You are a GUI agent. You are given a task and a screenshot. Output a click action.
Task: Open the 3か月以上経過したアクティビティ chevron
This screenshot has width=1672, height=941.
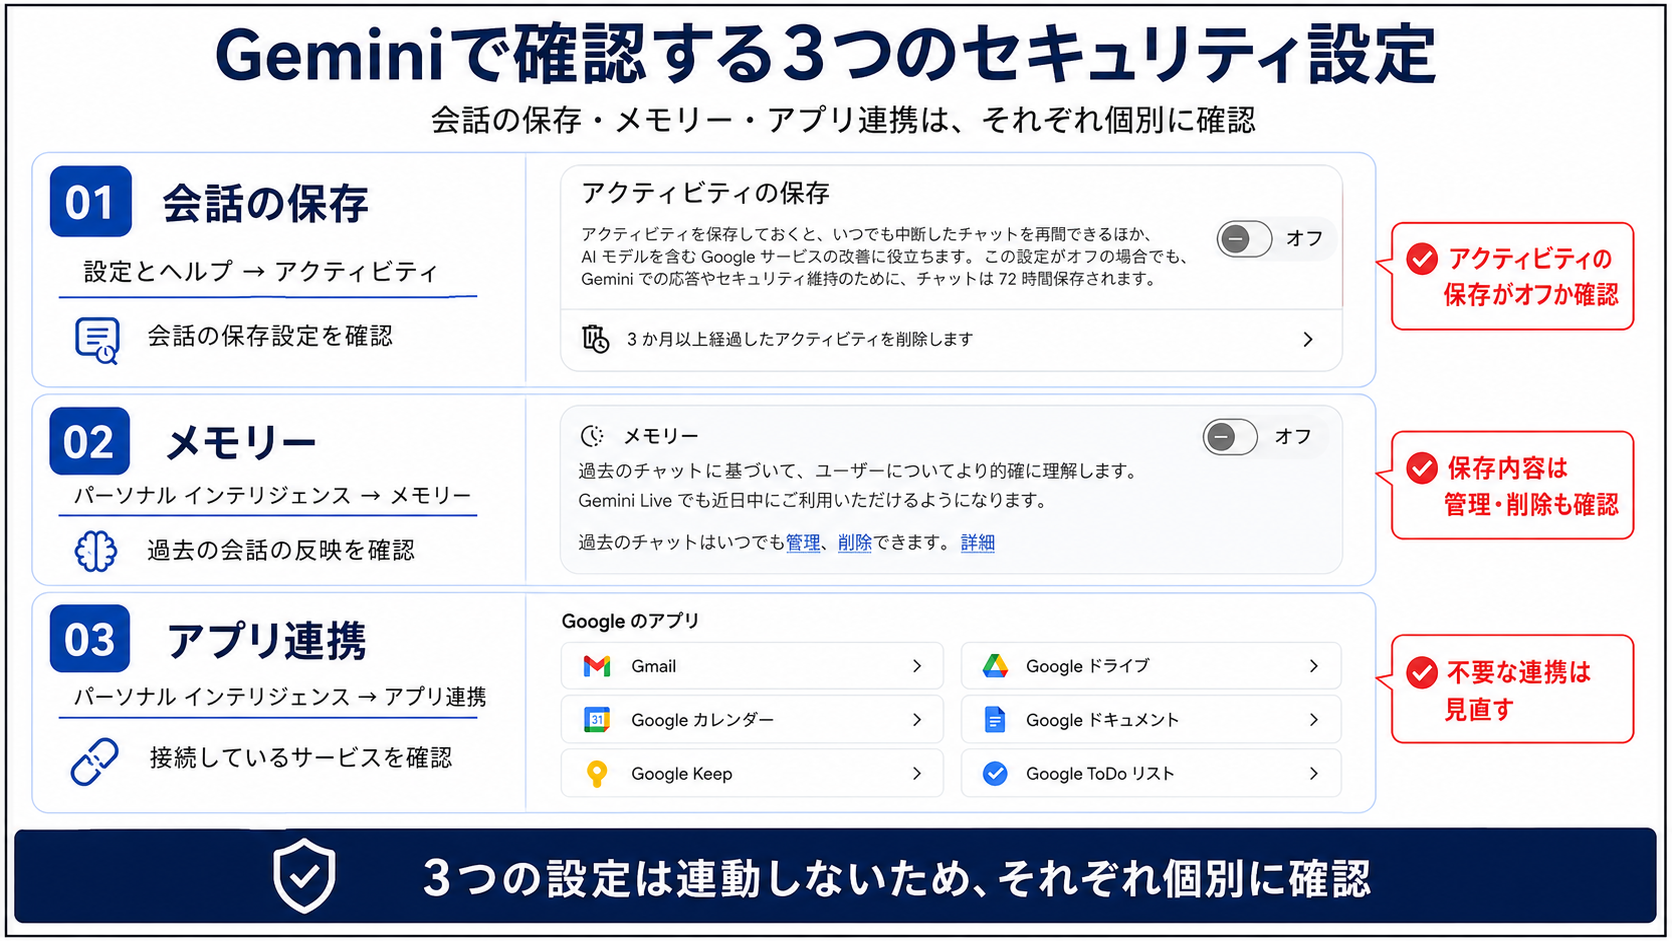coord(1308,340)
